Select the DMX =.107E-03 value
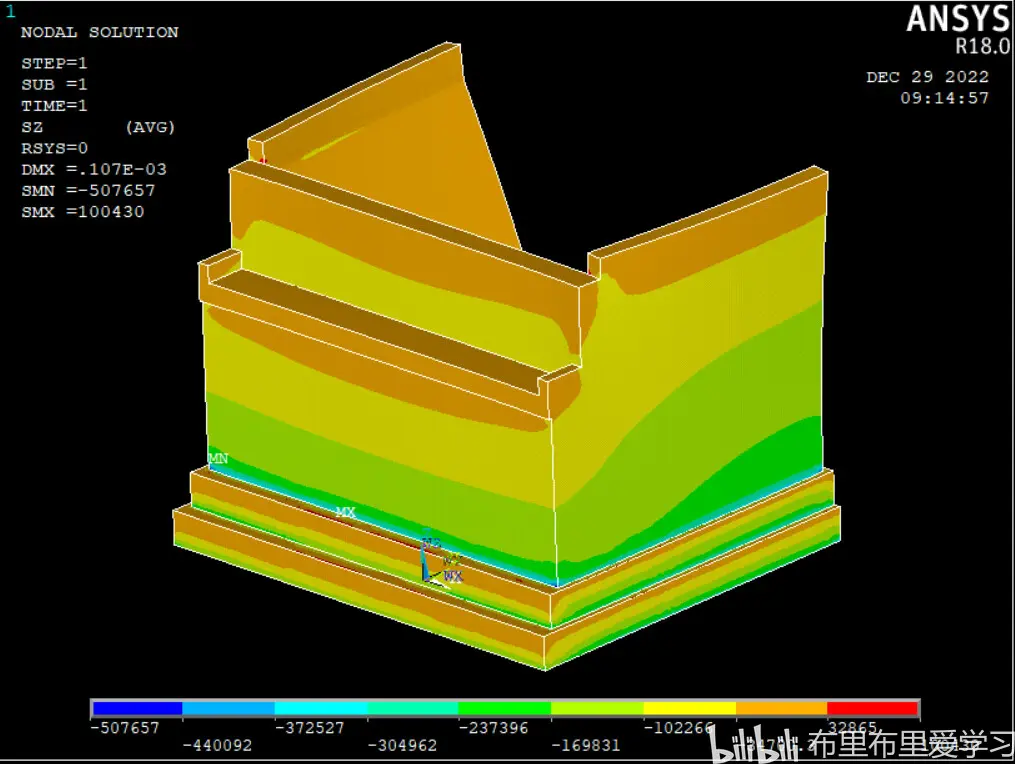This screenshot has width=1015, height=764. coord(94,170)
